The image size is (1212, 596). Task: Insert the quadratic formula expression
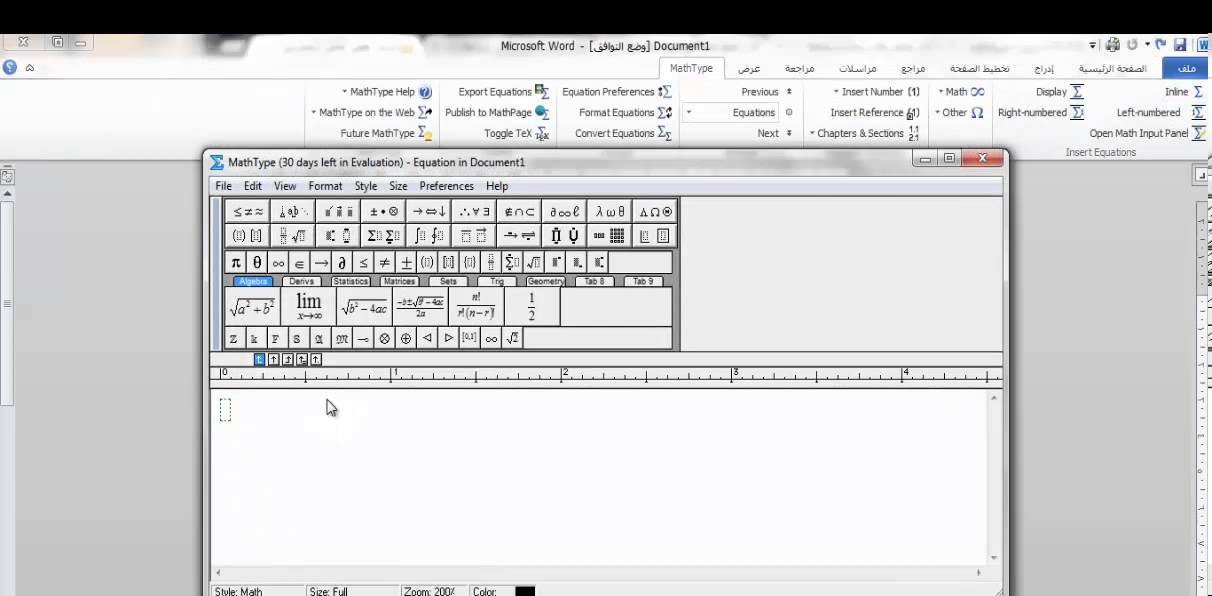(x=420, y=306)
